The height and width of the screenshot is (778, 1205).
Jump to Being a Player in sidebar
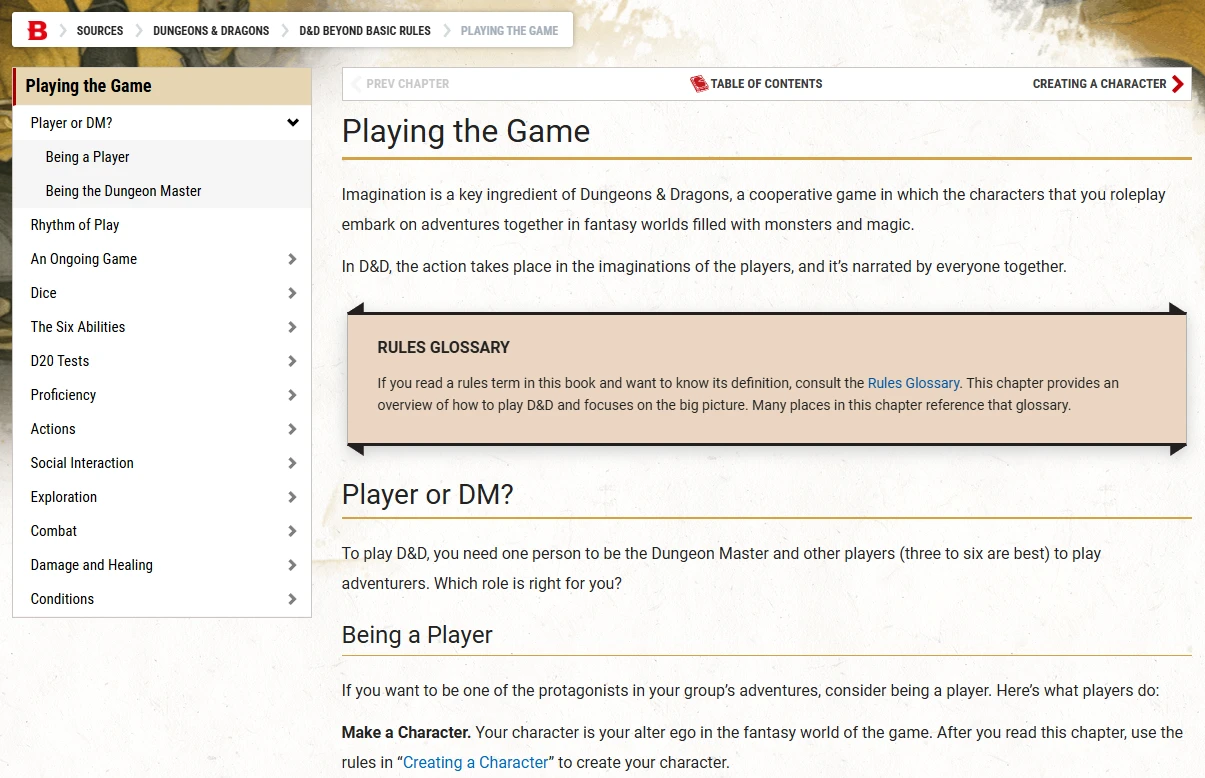pyautogui.click(x=87, y=157)
